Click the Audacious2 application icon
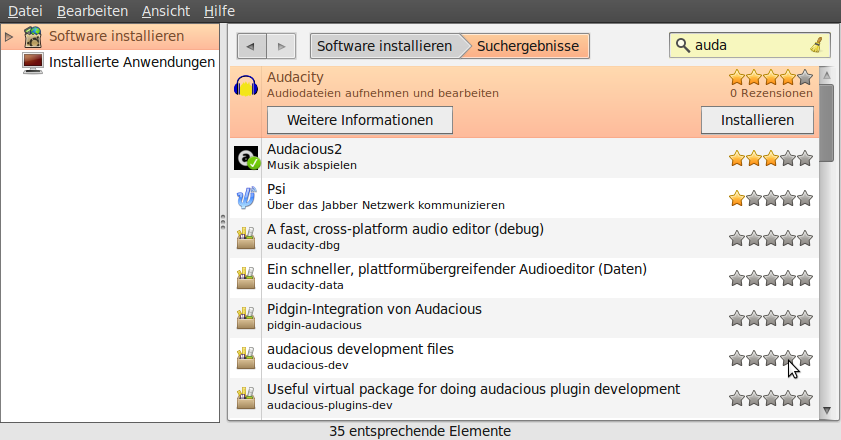 [246, 158]
